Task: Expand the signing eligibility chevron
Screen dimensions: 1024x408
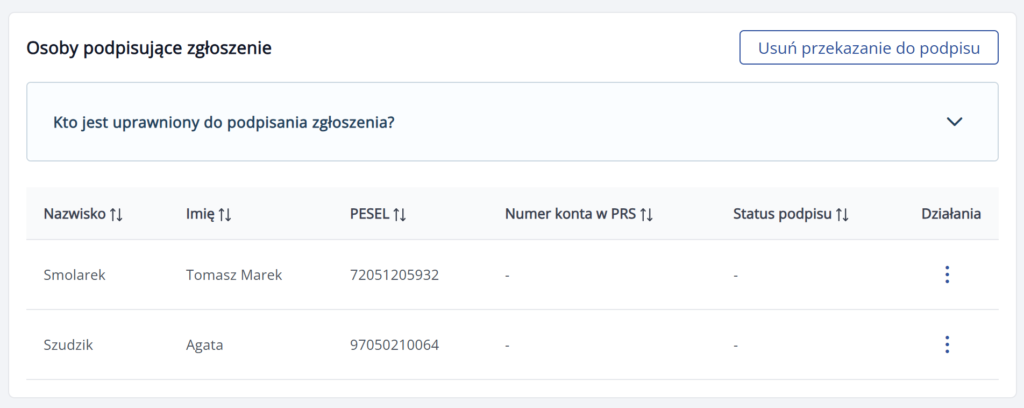Action: [954, 122]
